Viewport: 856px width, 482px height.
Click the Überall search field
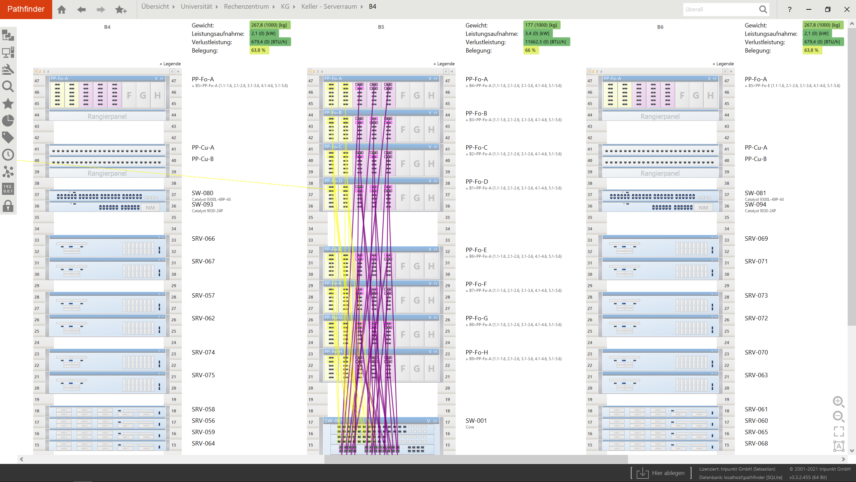718,9
